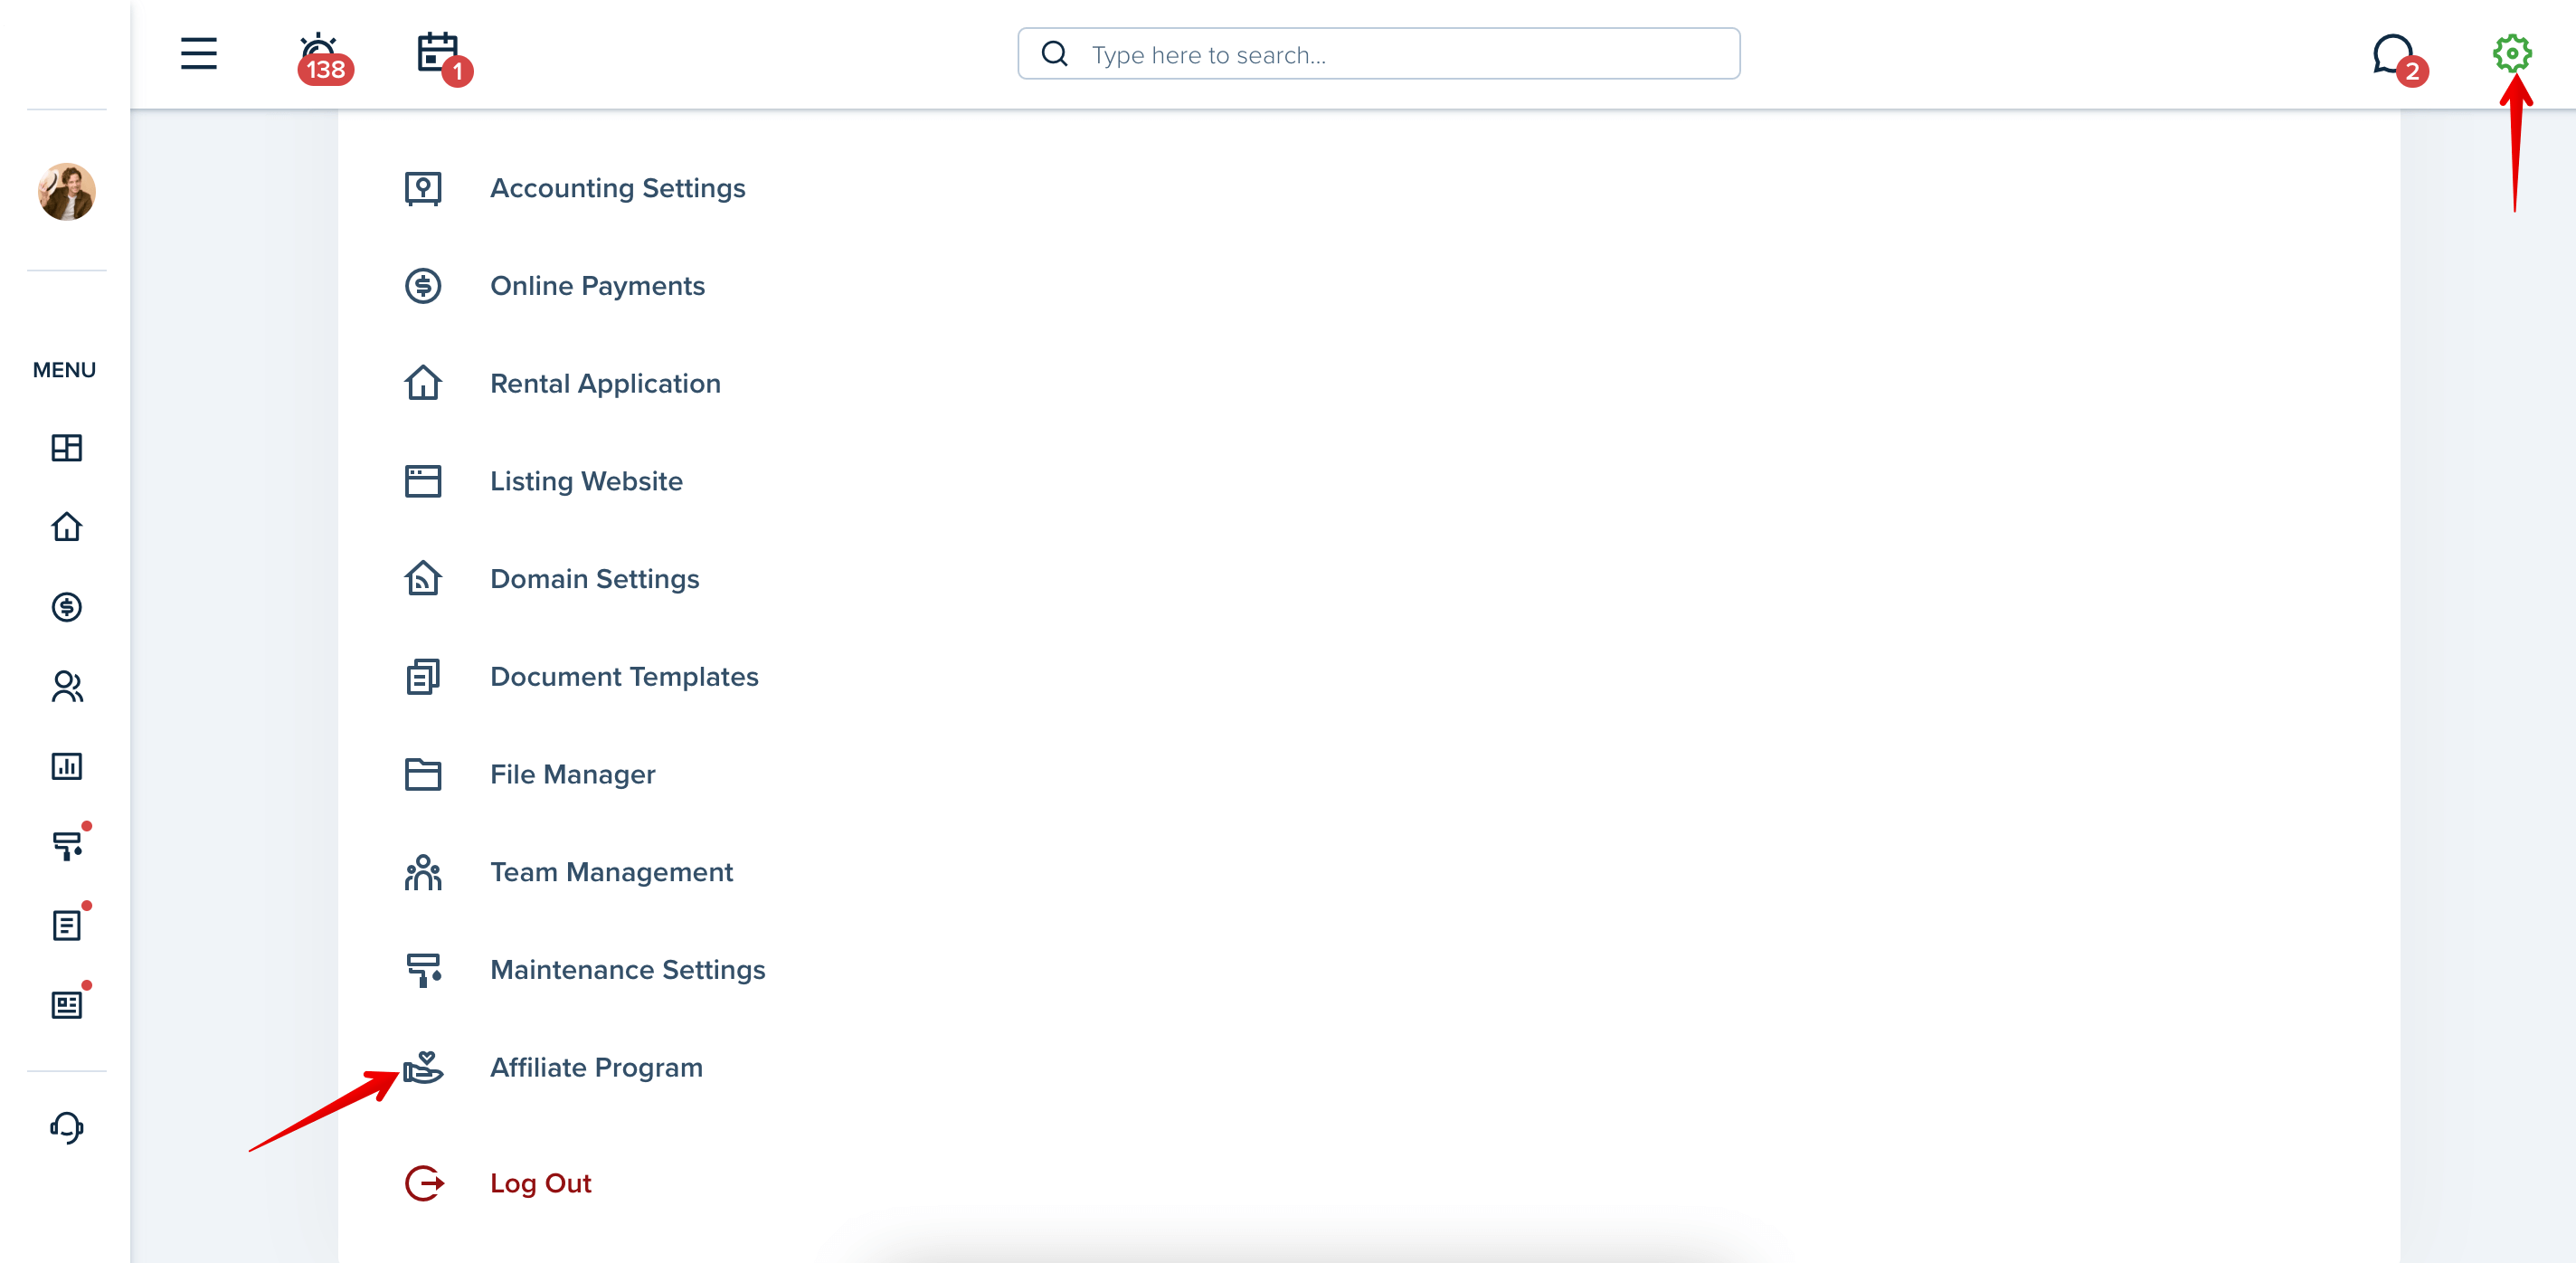This screenshot has height=1263, width=2576.
Task: Click the Document Templates pages icon
Action: pyautogui.click(x=423, y=677)
